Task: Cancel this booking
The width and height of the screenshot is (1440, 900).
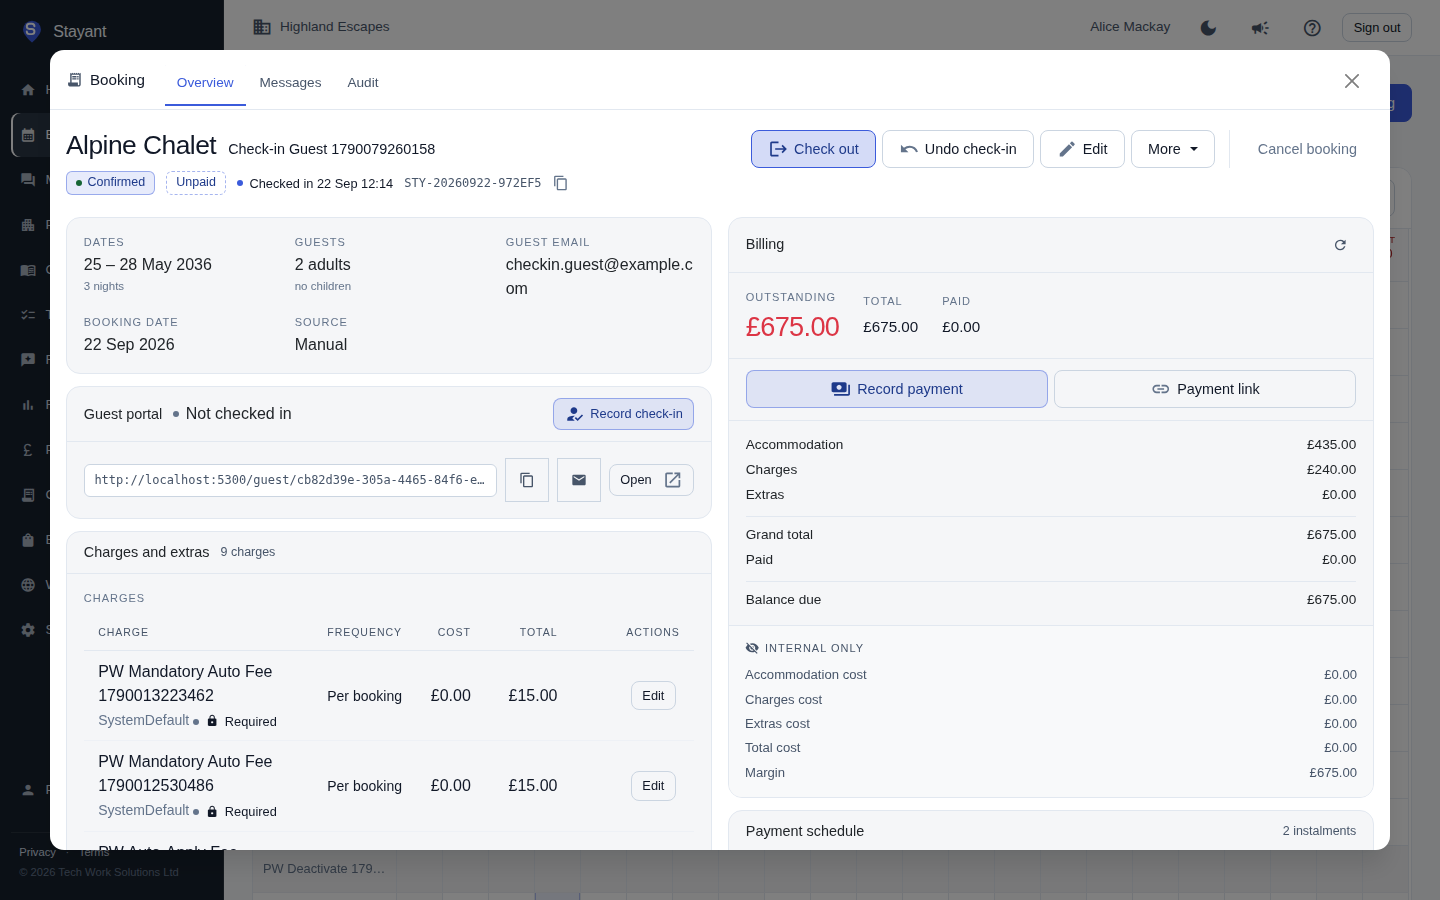Action: click(x=1307, y=149)
